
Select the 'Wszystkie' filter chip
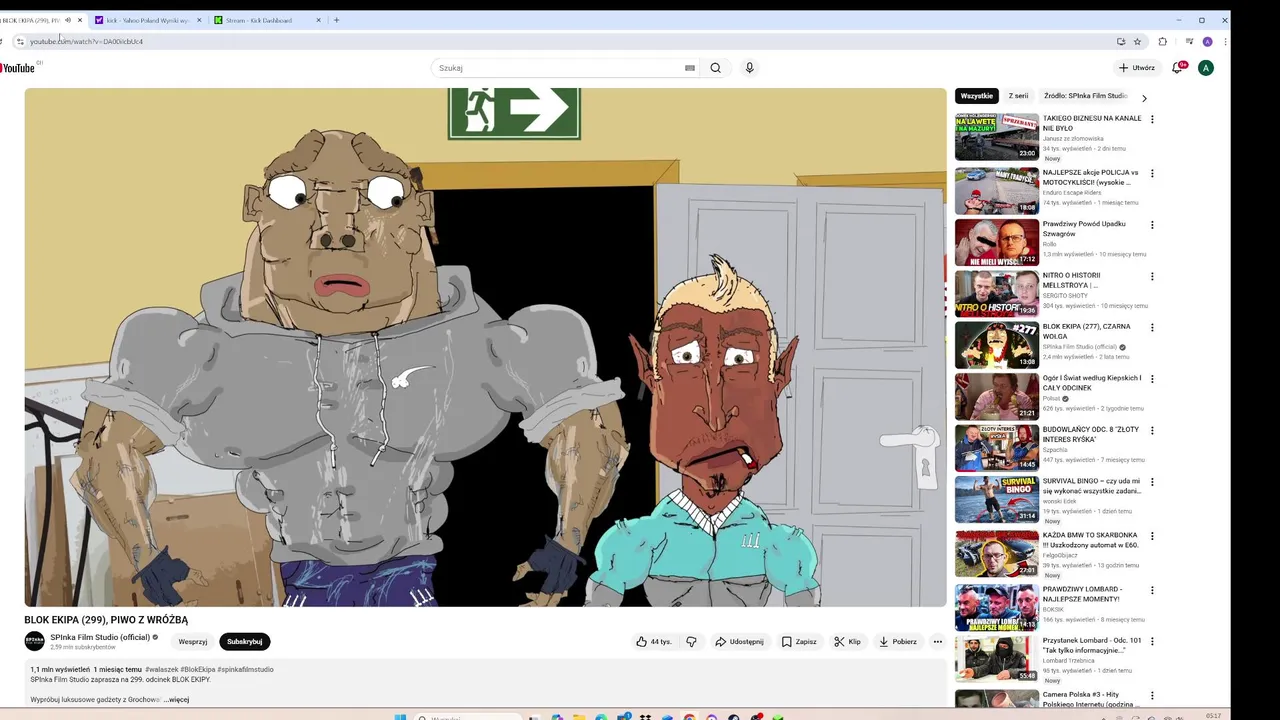976,96
